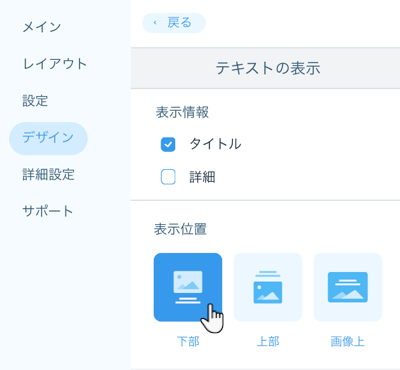The width and height of the screenshot is (400, 370).
Task: Open the 詳細設定 tab
Action: coord(48,174)
